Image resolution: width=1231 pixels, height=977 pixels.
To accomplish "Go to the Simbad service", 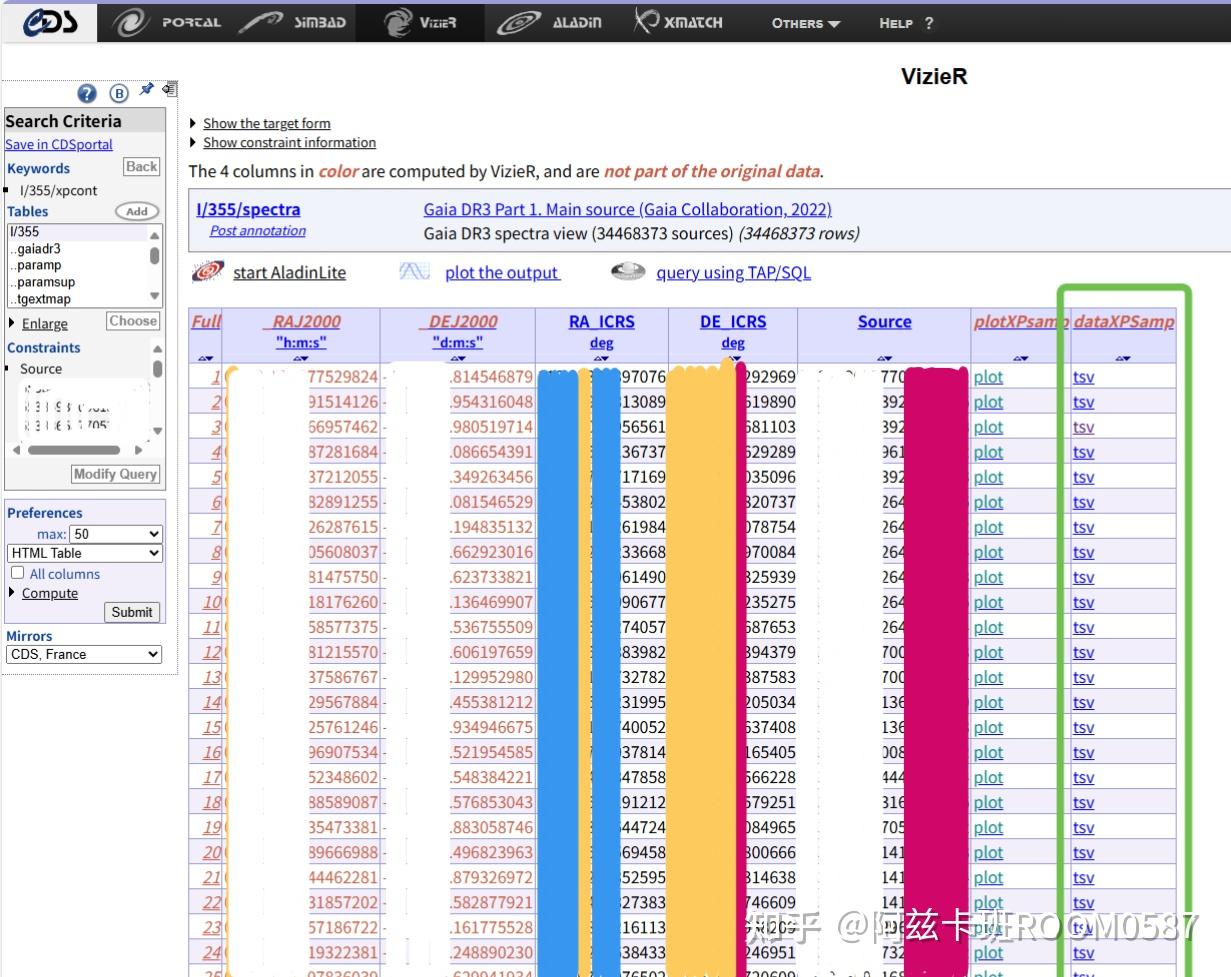I will tap(292, 22).
